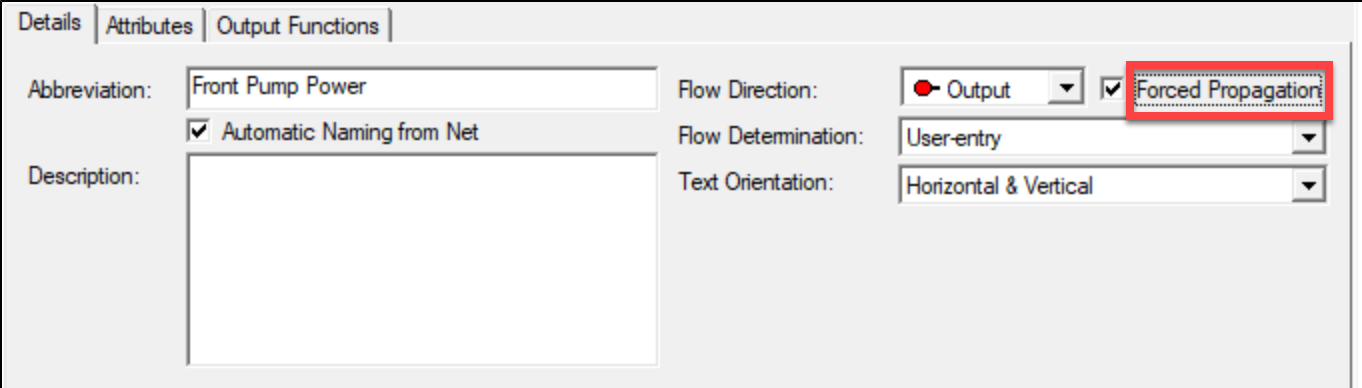1362x388 pixels.
Task: Click the Forced Propagation label text
Action: (x=1228, y=90)
